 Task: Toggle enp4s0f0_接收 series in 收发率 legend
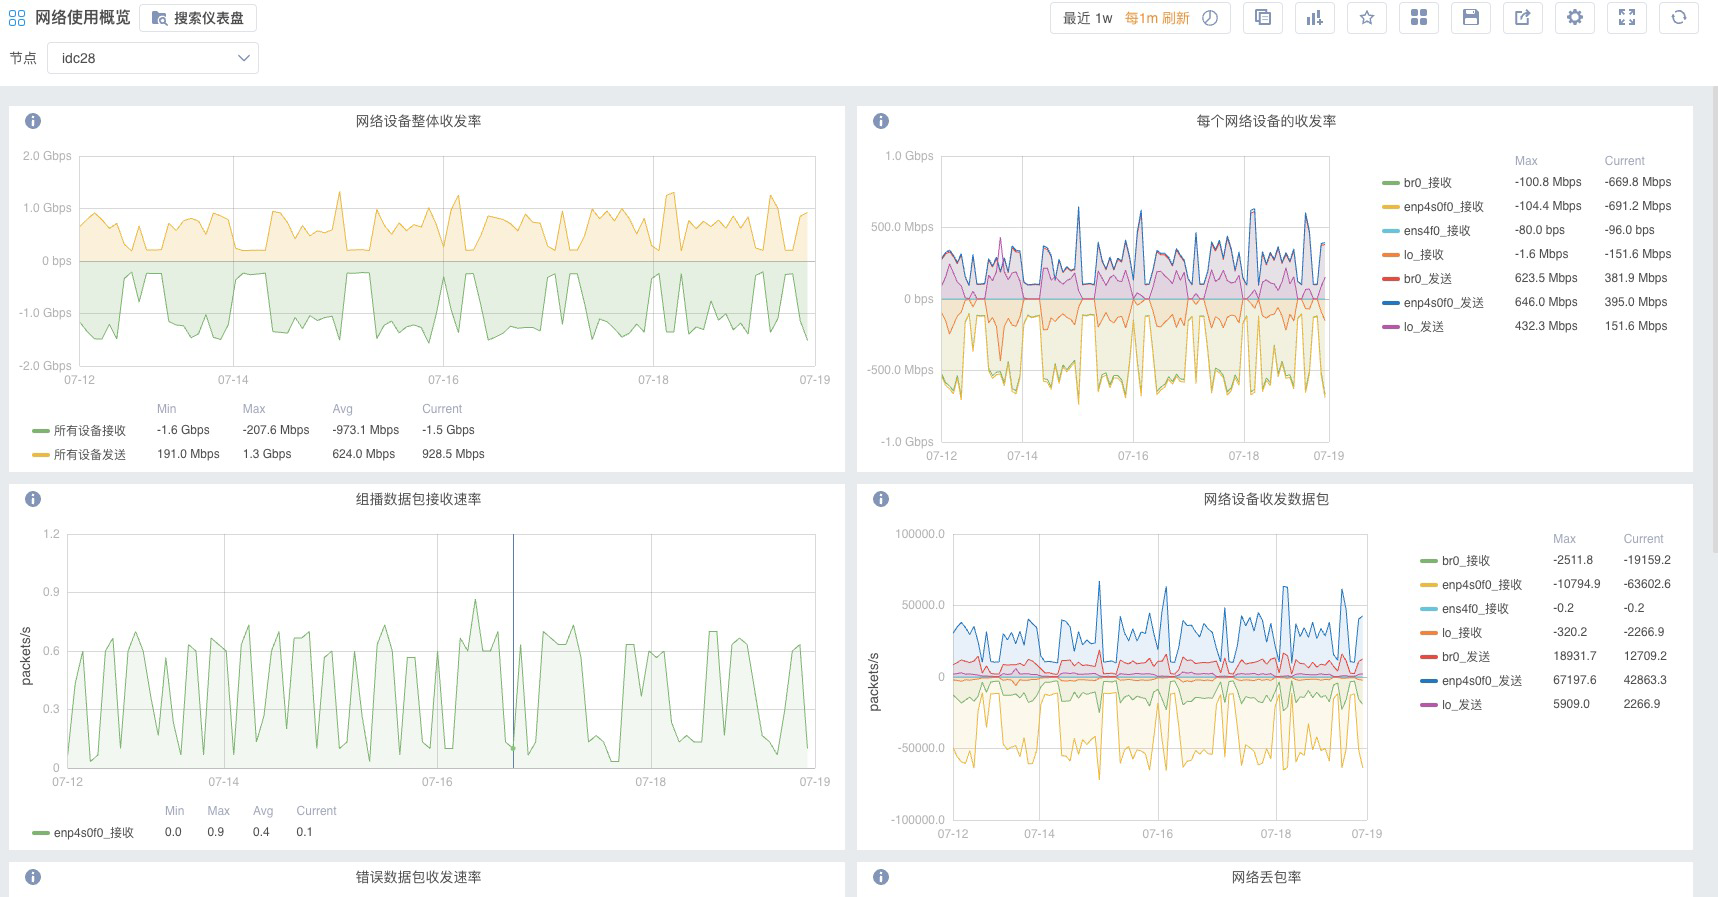[1443, 207]
